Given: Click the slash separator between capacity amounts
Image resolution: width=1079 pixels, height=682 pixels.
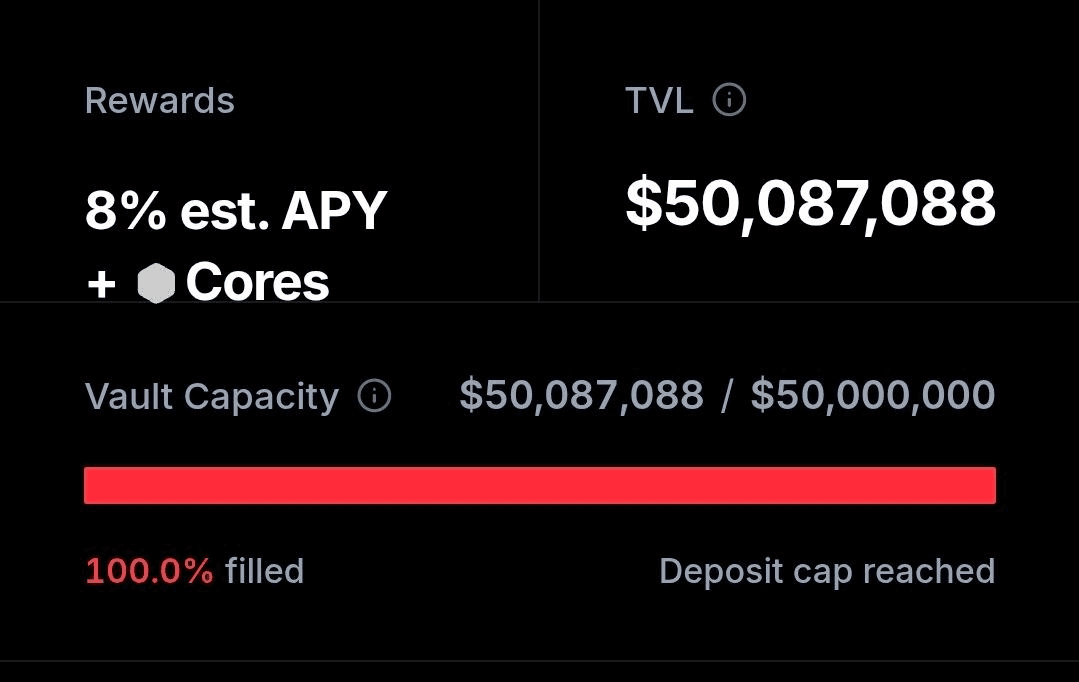Looking at the screenshot, I should pos(726,396).
